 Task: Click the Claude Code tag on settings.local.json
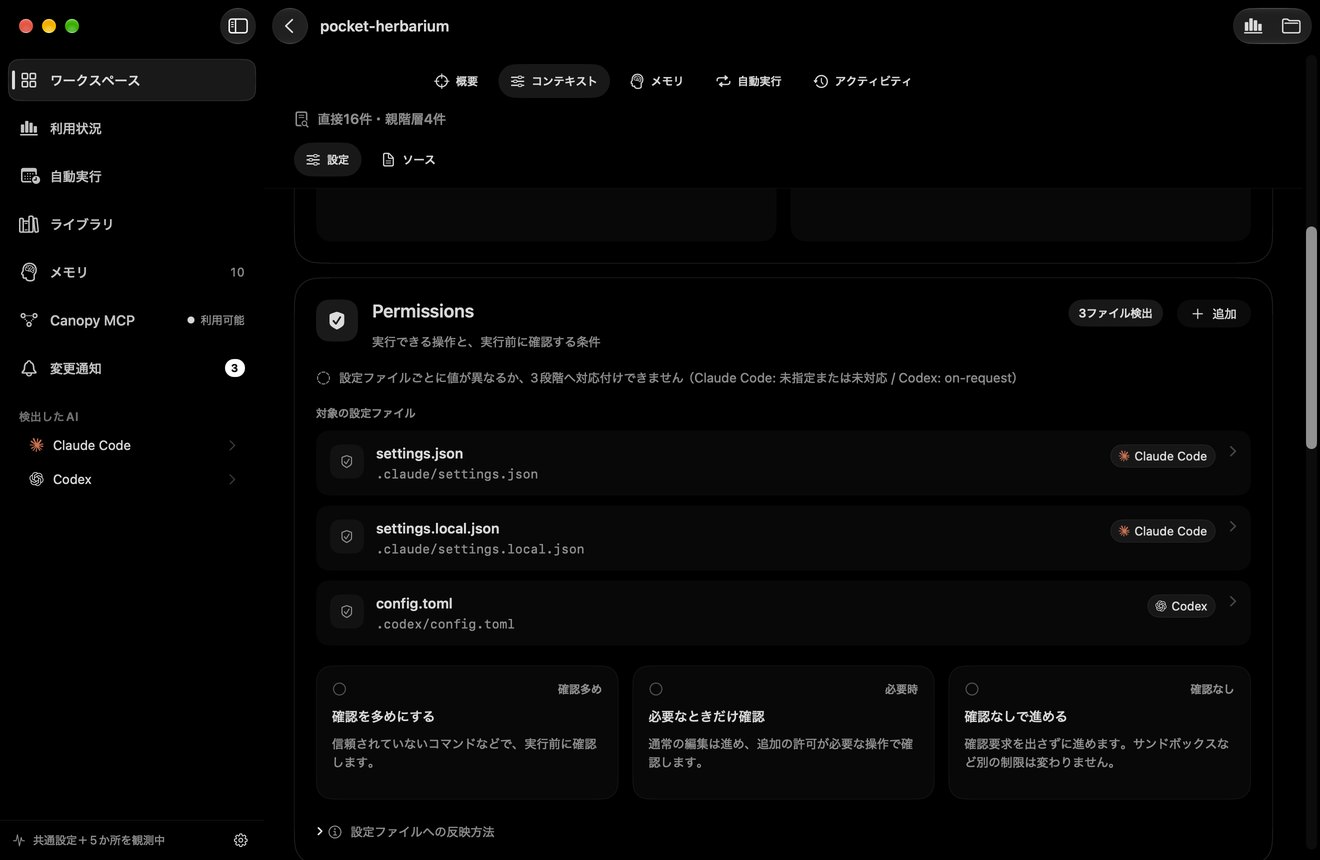(1163, 531)
